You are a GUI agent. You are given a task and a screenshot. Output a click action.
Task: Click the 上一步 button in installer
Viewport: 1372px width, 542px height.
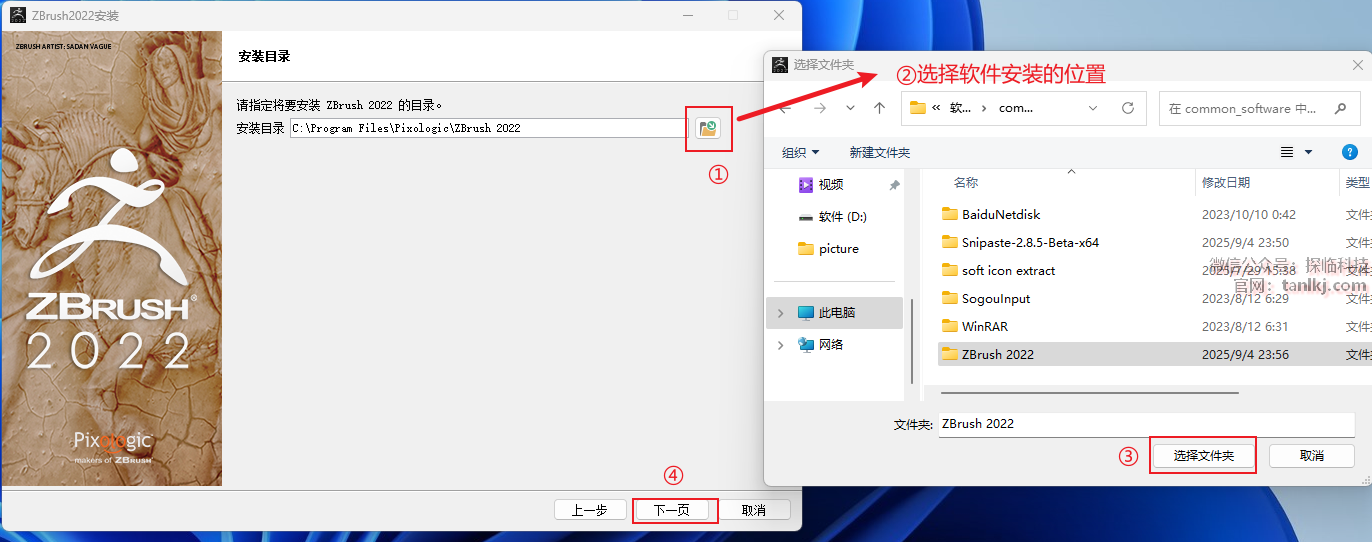(590, 510)
